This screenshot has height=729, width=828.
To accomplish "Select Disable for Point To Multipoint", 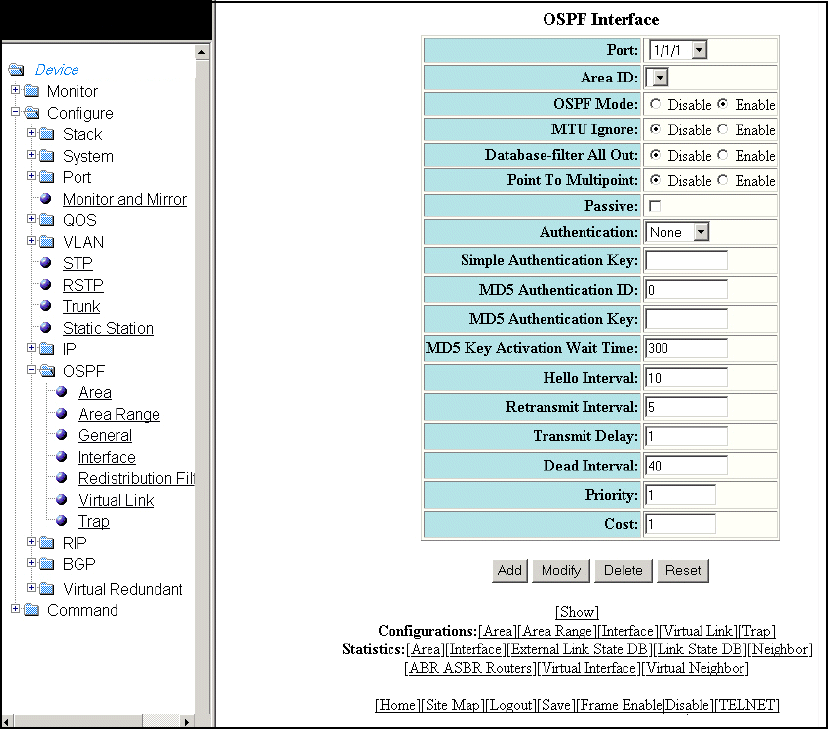I will (x=655, y=180).
